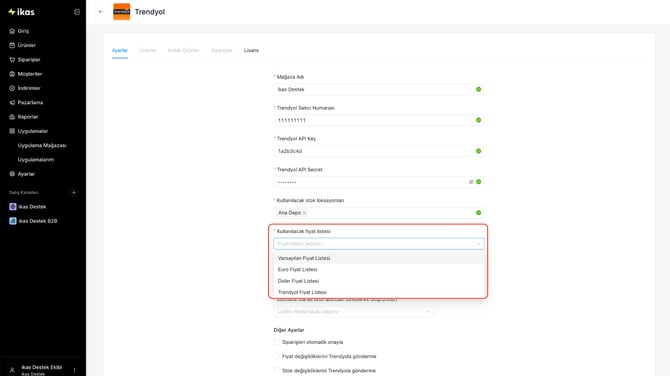Viewport: 670px width, 376px height.
Task: Click the Mağaza Adı input field
Action: pos(379,89)
